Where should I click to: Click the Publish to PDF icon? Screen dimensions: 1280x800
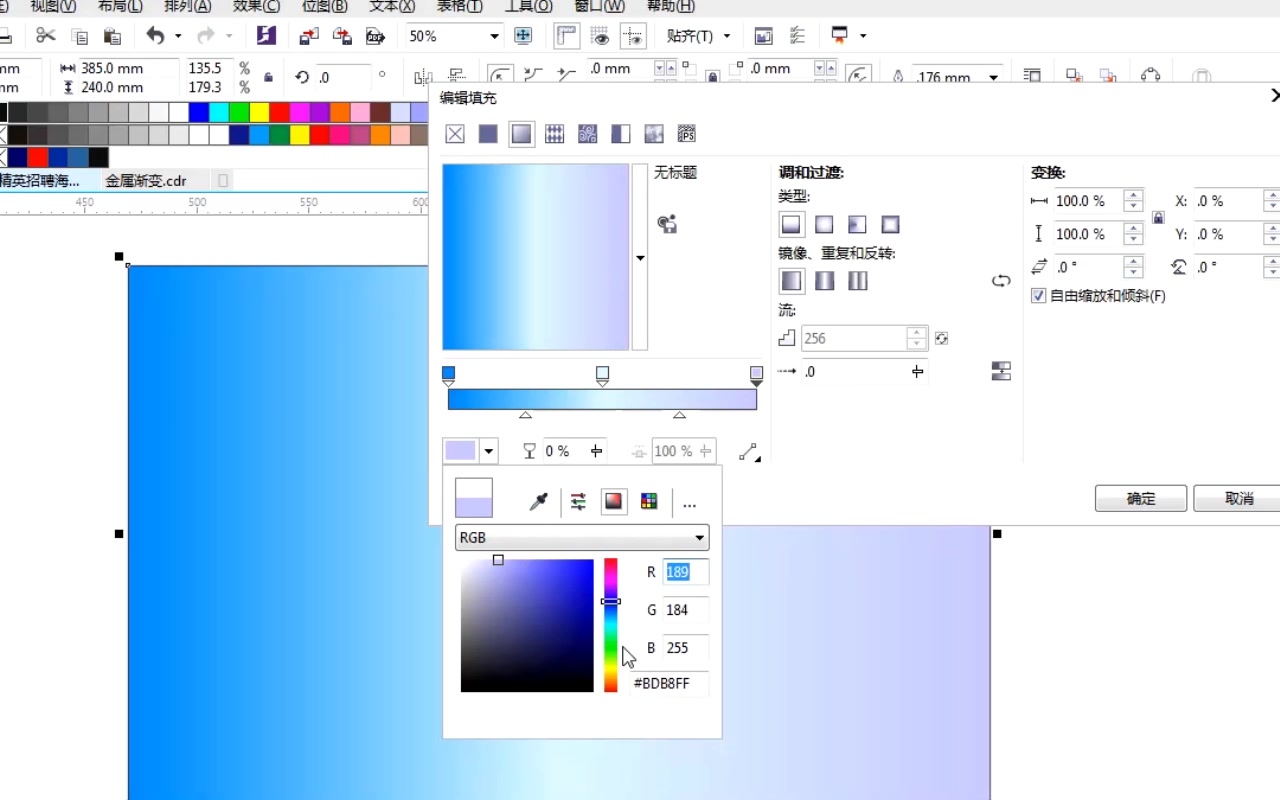tap(376, 36)
